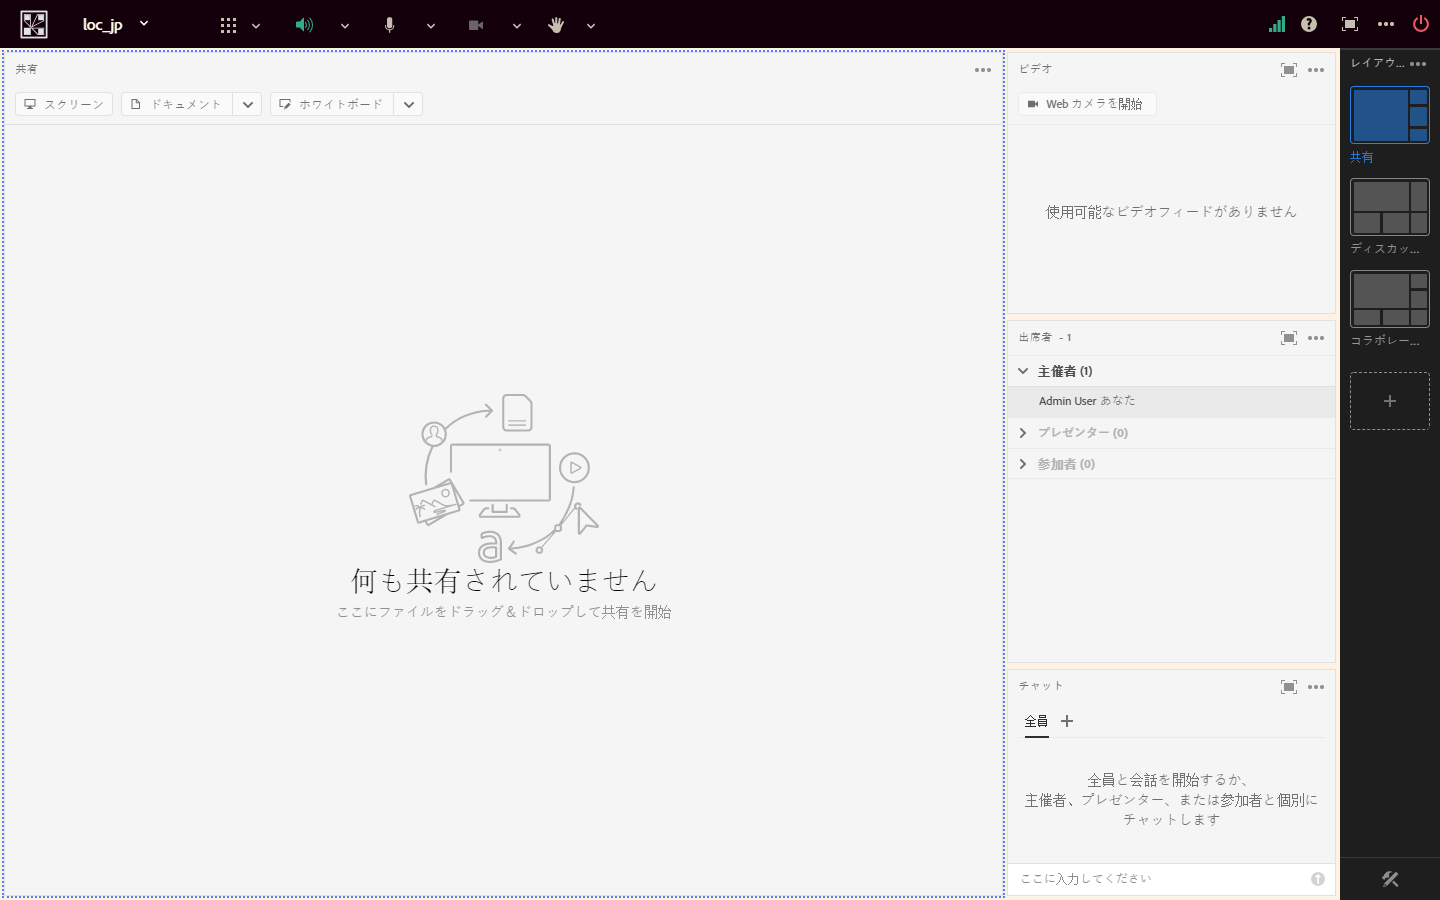Expand the ドキュメント dropdown arrow

[x=248, y=104]
